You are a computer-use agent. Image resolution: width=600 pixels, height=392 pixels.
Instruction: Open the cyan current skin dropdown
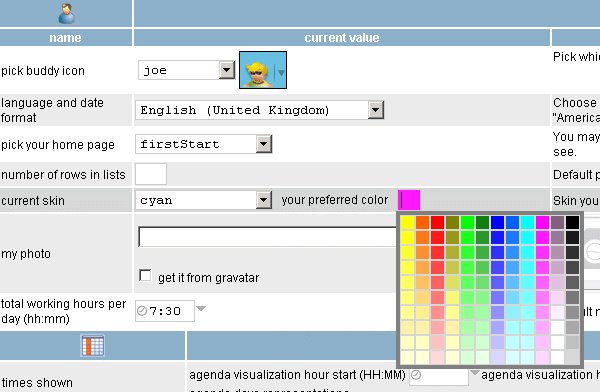204,200
